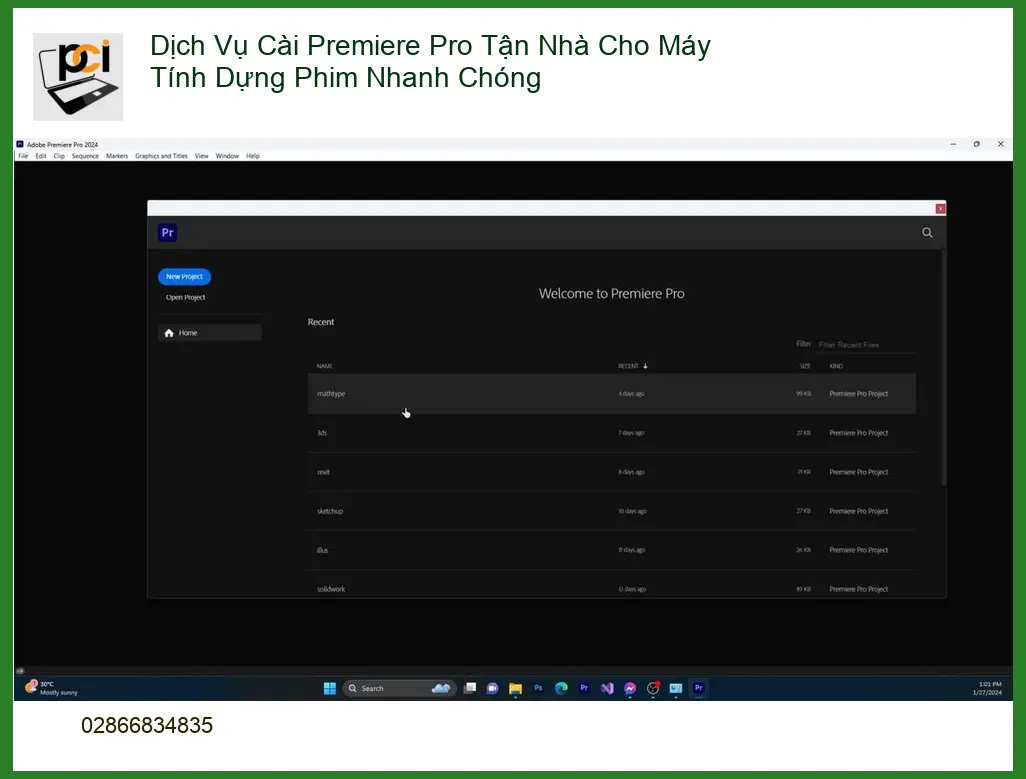This screenshot has height=779, width=1026.
Task: Open the Teams chat taskbar icon
Action: pyautogui.click(x=493, y=688)
